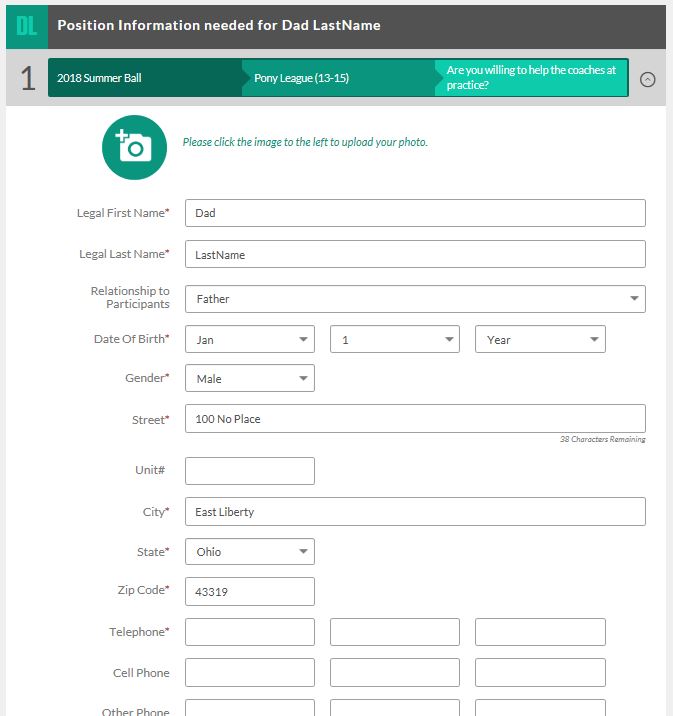Image resolution: width=673 pixels, height=716 pixels.
Task: Click the Street address field
Action: point(415,418)
